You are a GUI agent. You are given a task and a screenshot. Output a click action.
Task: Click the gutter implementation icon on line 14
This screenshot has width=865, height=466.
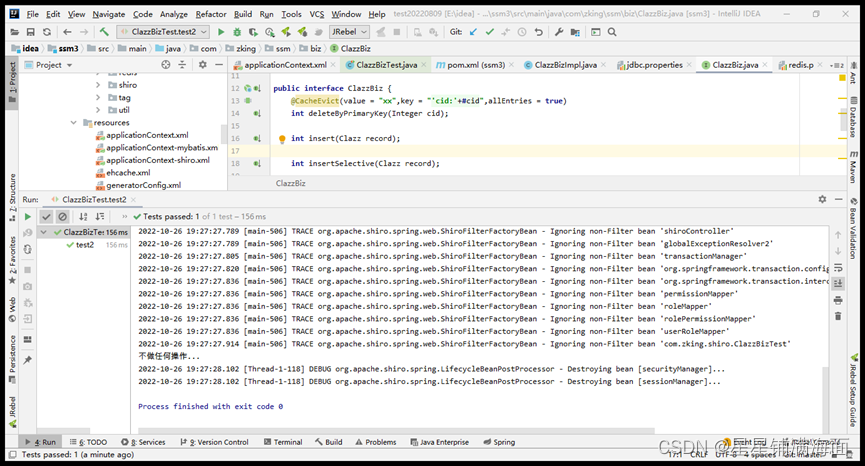point(257,114)
